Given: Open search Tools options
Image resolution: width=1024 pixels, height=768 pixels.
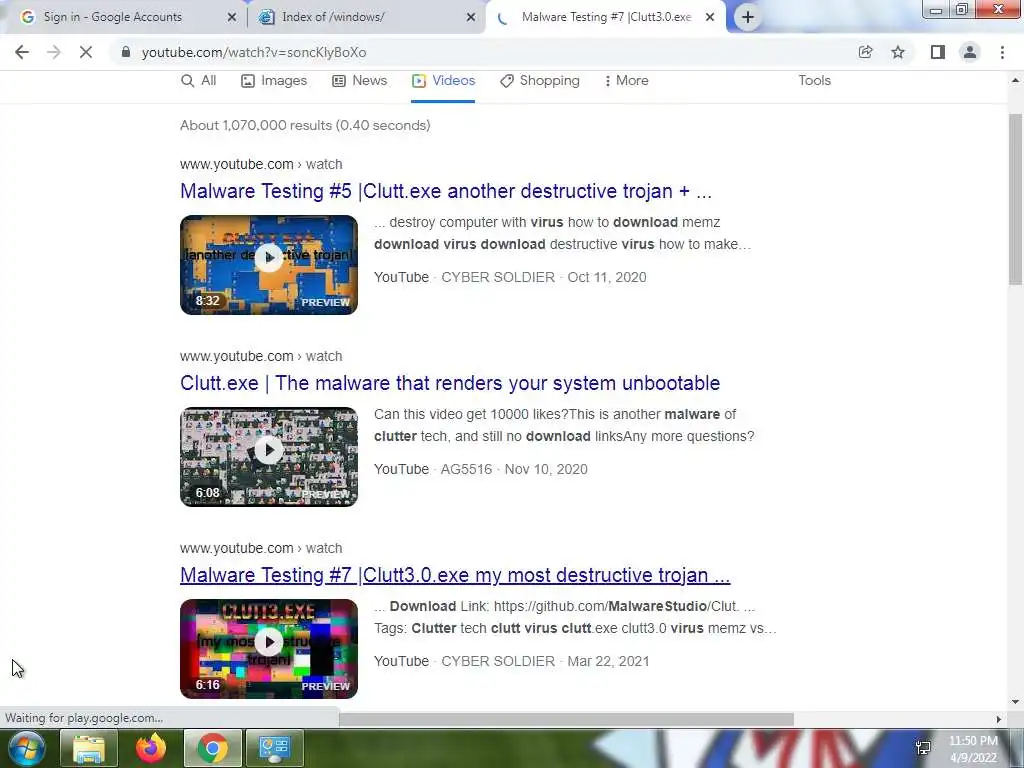Looking at the screenshot, I should [x=814, y=80].
